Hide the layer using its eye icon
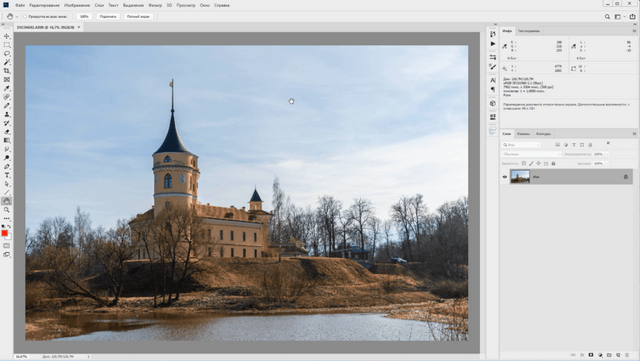640x361 pixels. (505, 177)
